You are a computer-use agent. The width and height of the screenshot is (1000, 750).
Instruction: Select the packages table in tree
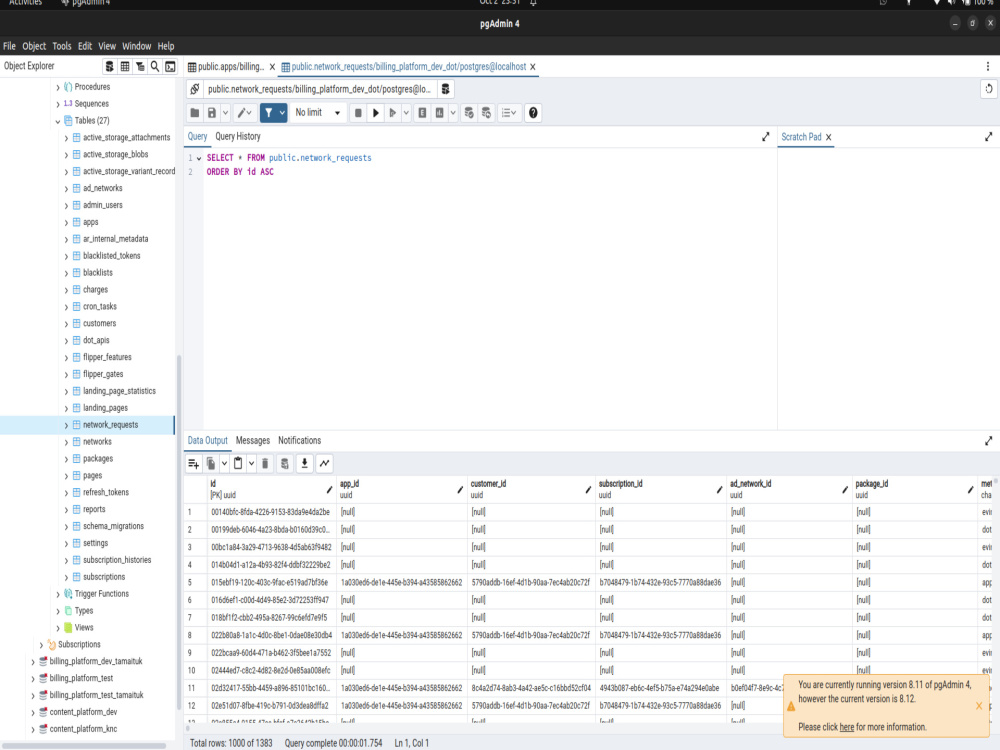[98, 459]
